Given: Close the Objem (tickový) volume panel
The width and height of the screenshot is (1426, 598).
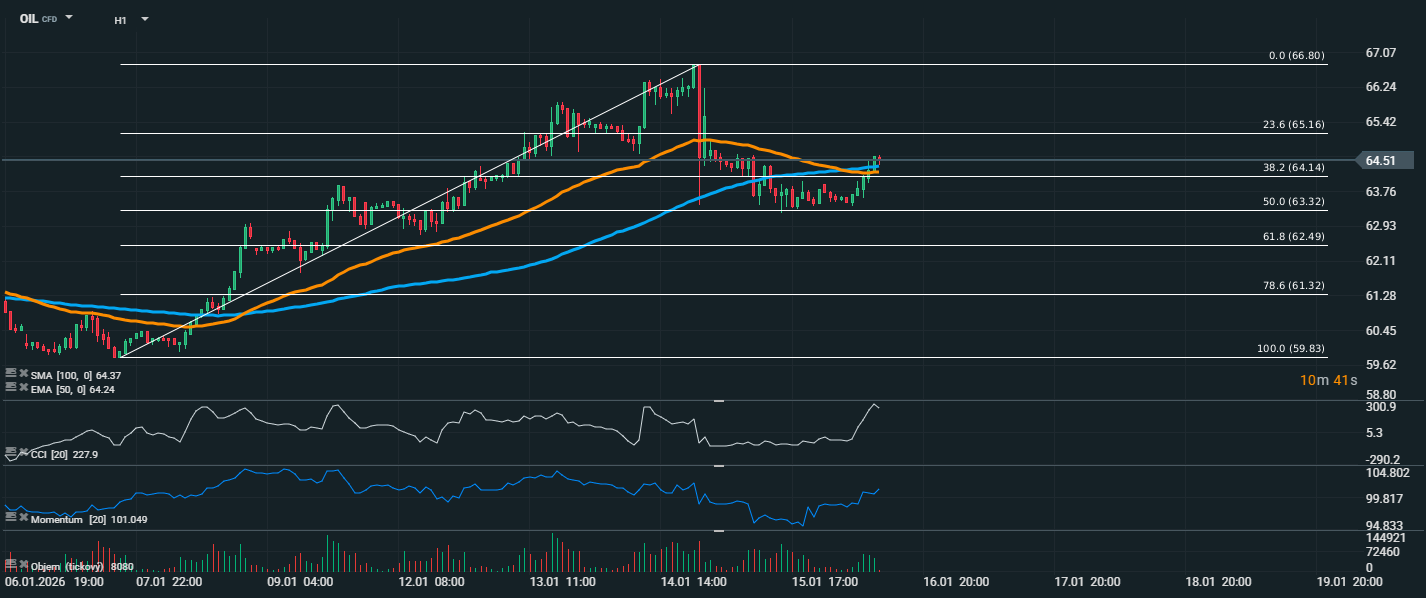Looking at the screenshot, I should (x=23, y=565).
